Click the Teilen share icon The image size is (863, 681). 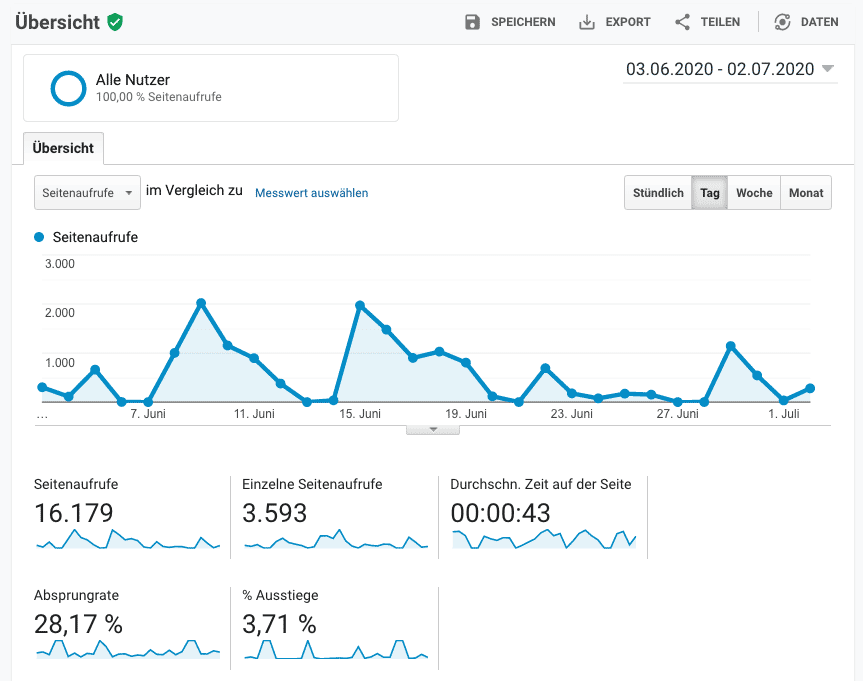[x=683, y=22]
